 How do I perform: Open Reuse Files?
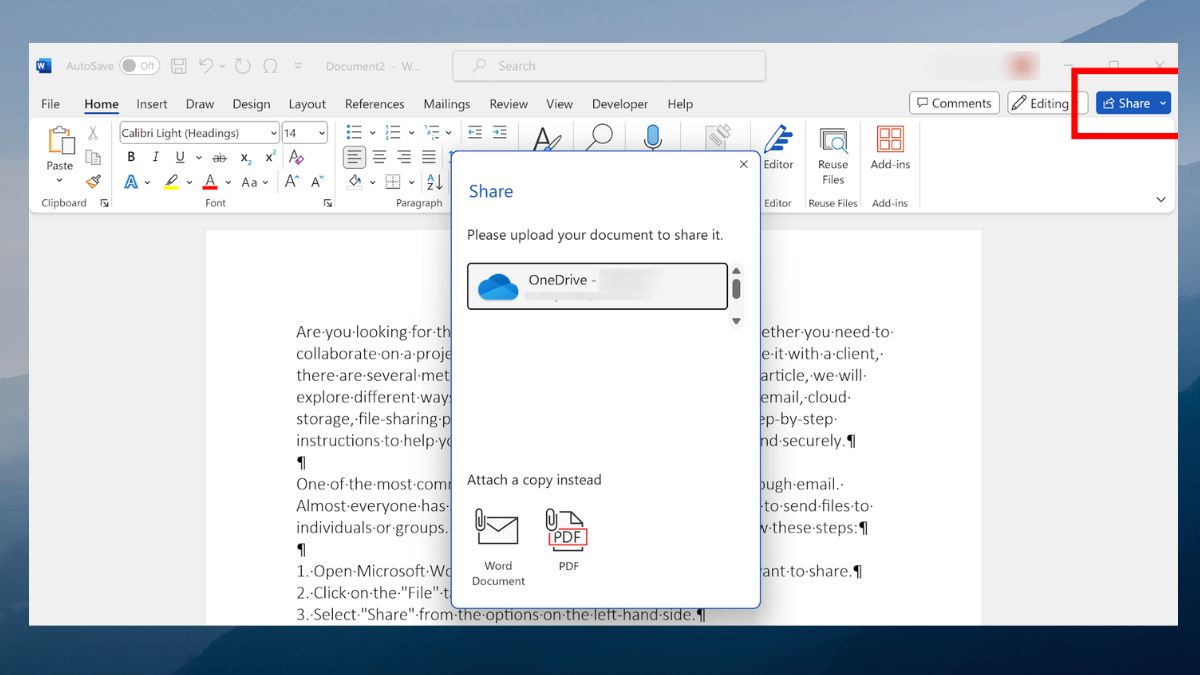coord(833,156)
